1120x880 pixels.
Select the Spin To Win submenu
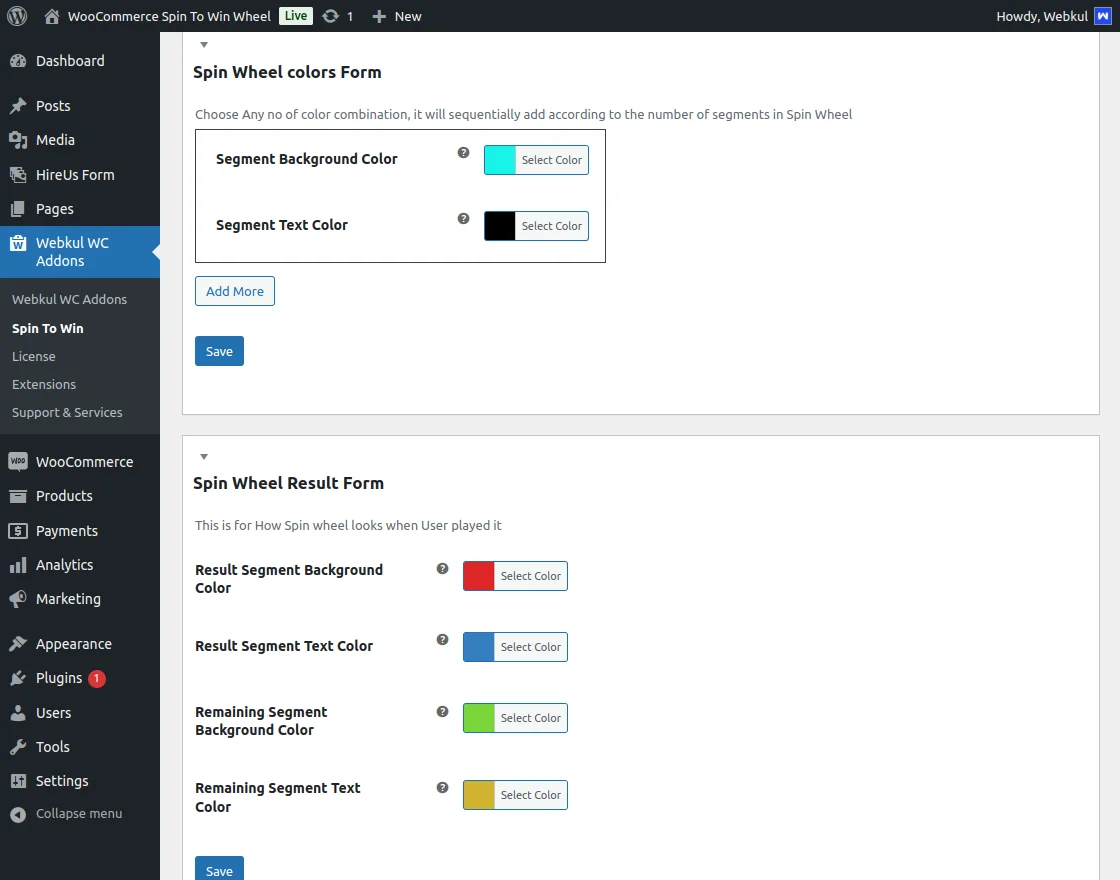[48, 328]
